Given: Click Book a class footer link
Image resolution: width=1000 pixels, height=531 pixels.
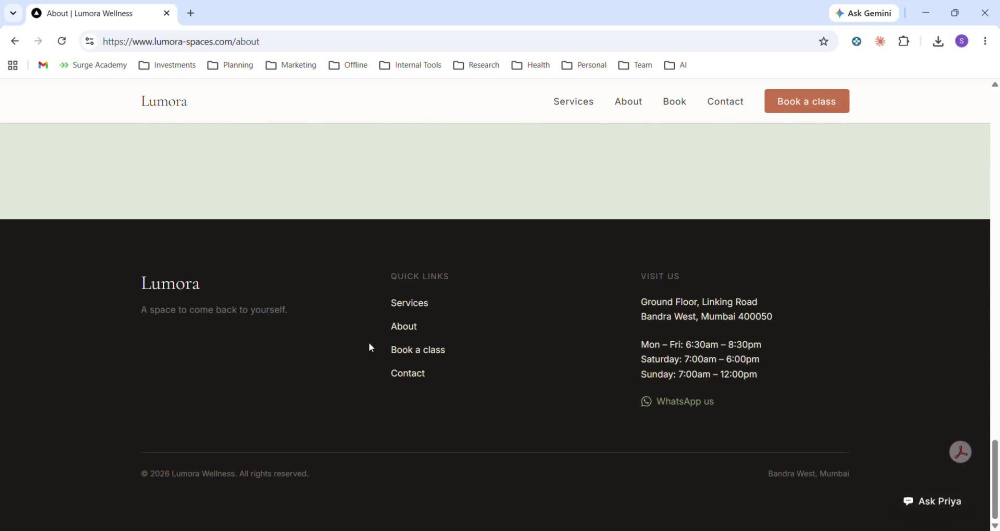Looking at the screenshot, I should click(x=418, y=350).
